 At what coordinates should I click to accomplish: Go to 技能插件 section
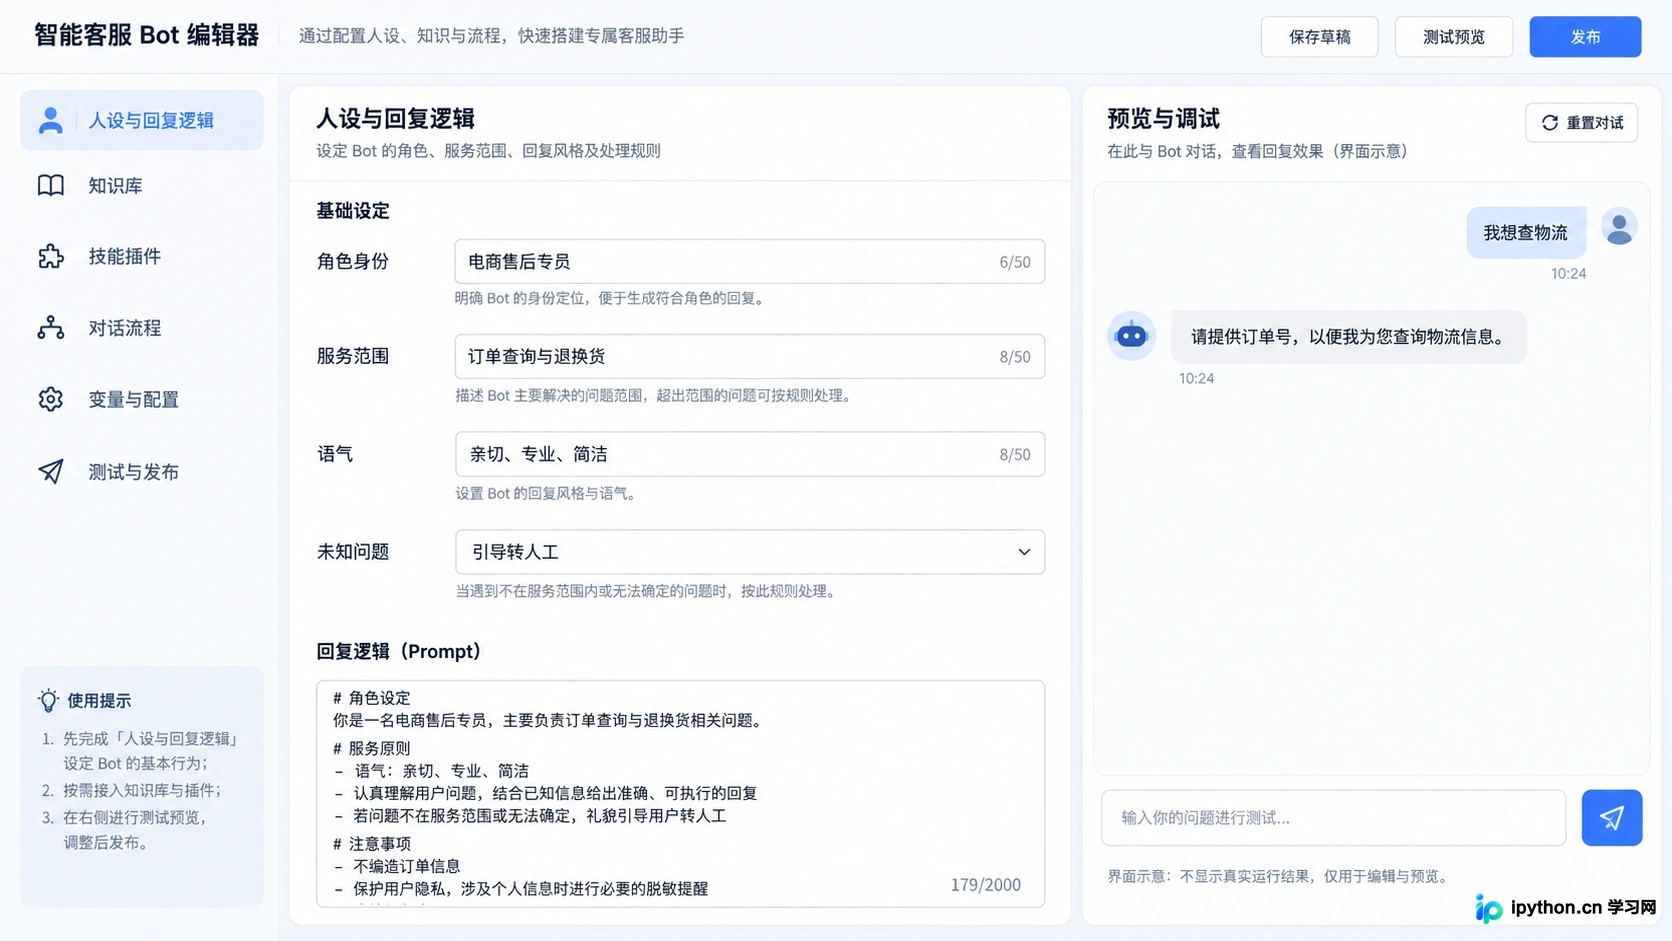tap(142, 257)
